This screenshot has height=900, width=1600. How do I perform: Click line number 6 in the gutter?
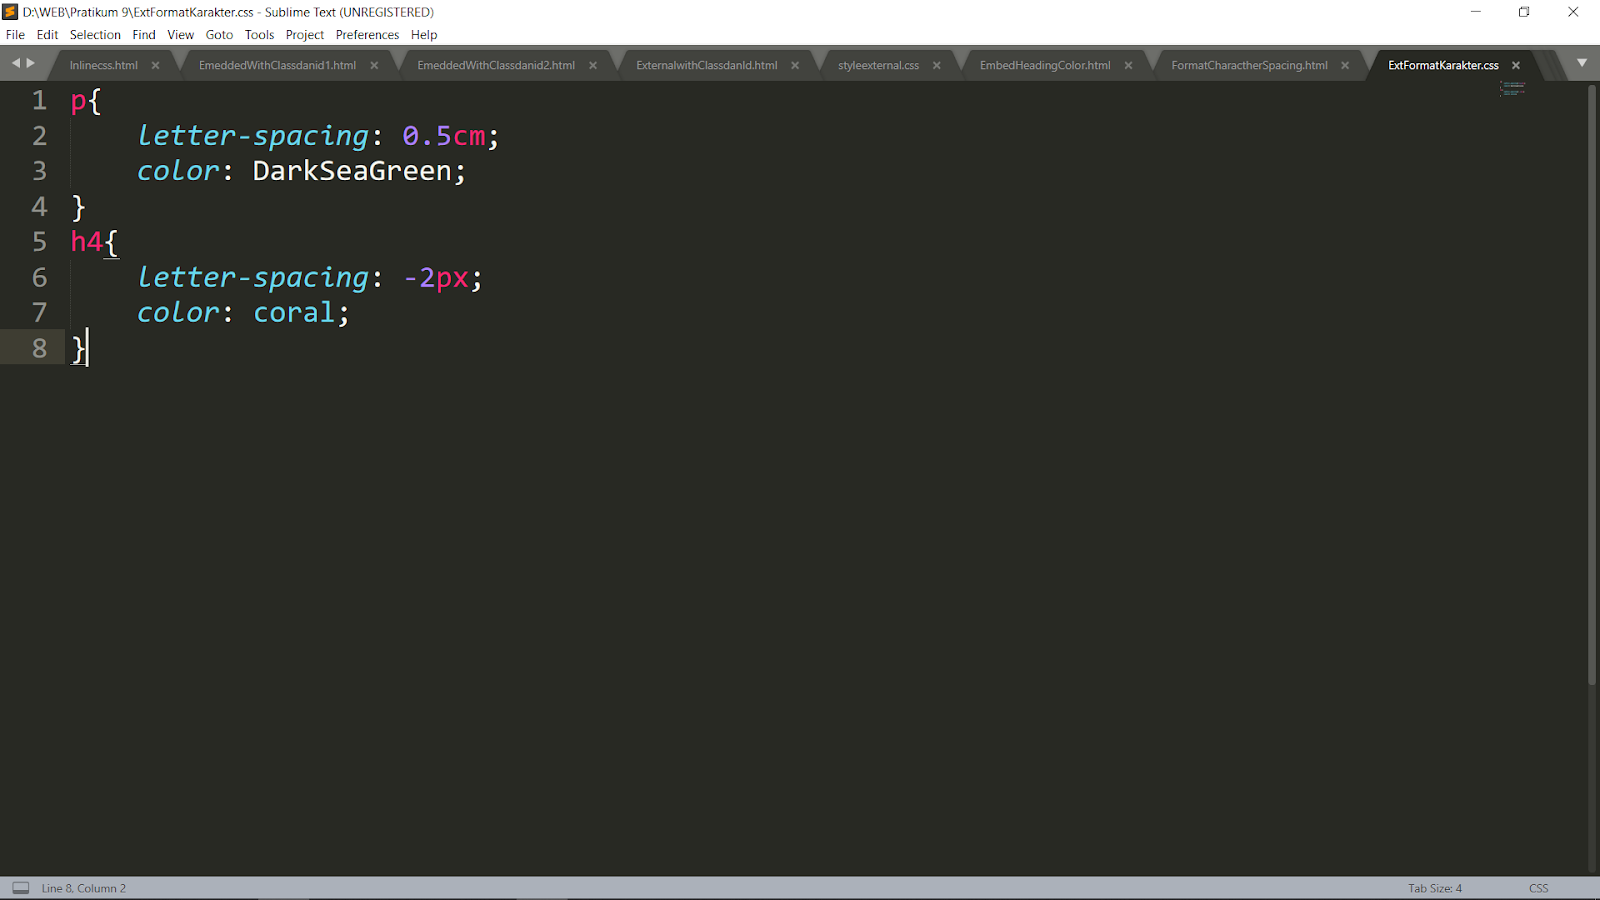tap(40, 277)
